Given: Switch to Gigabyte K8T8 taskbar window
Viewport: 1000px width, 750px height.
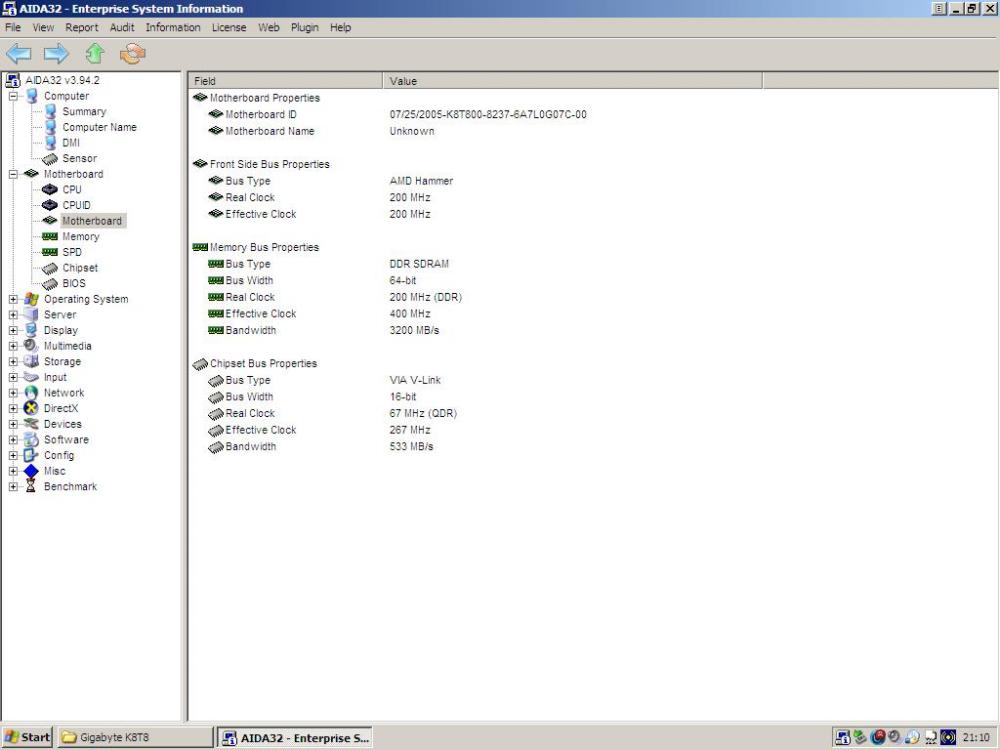Looking at the screenshot, I should coord(134,738).
